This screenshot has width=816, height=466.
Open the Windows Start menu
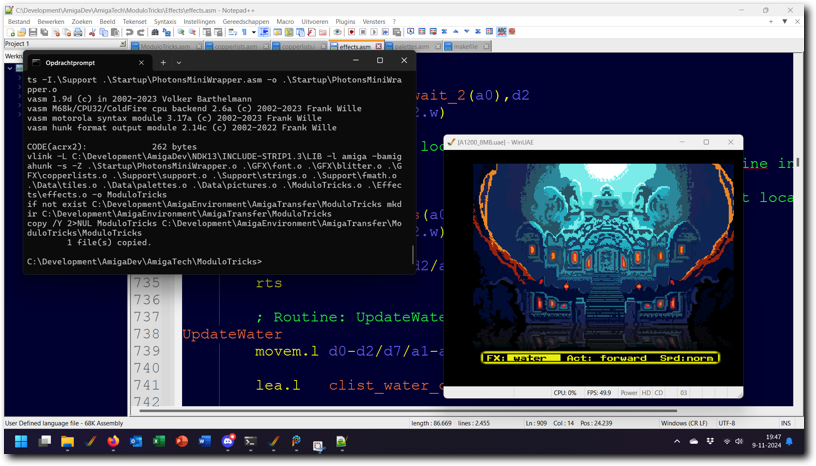pos(21,442)
